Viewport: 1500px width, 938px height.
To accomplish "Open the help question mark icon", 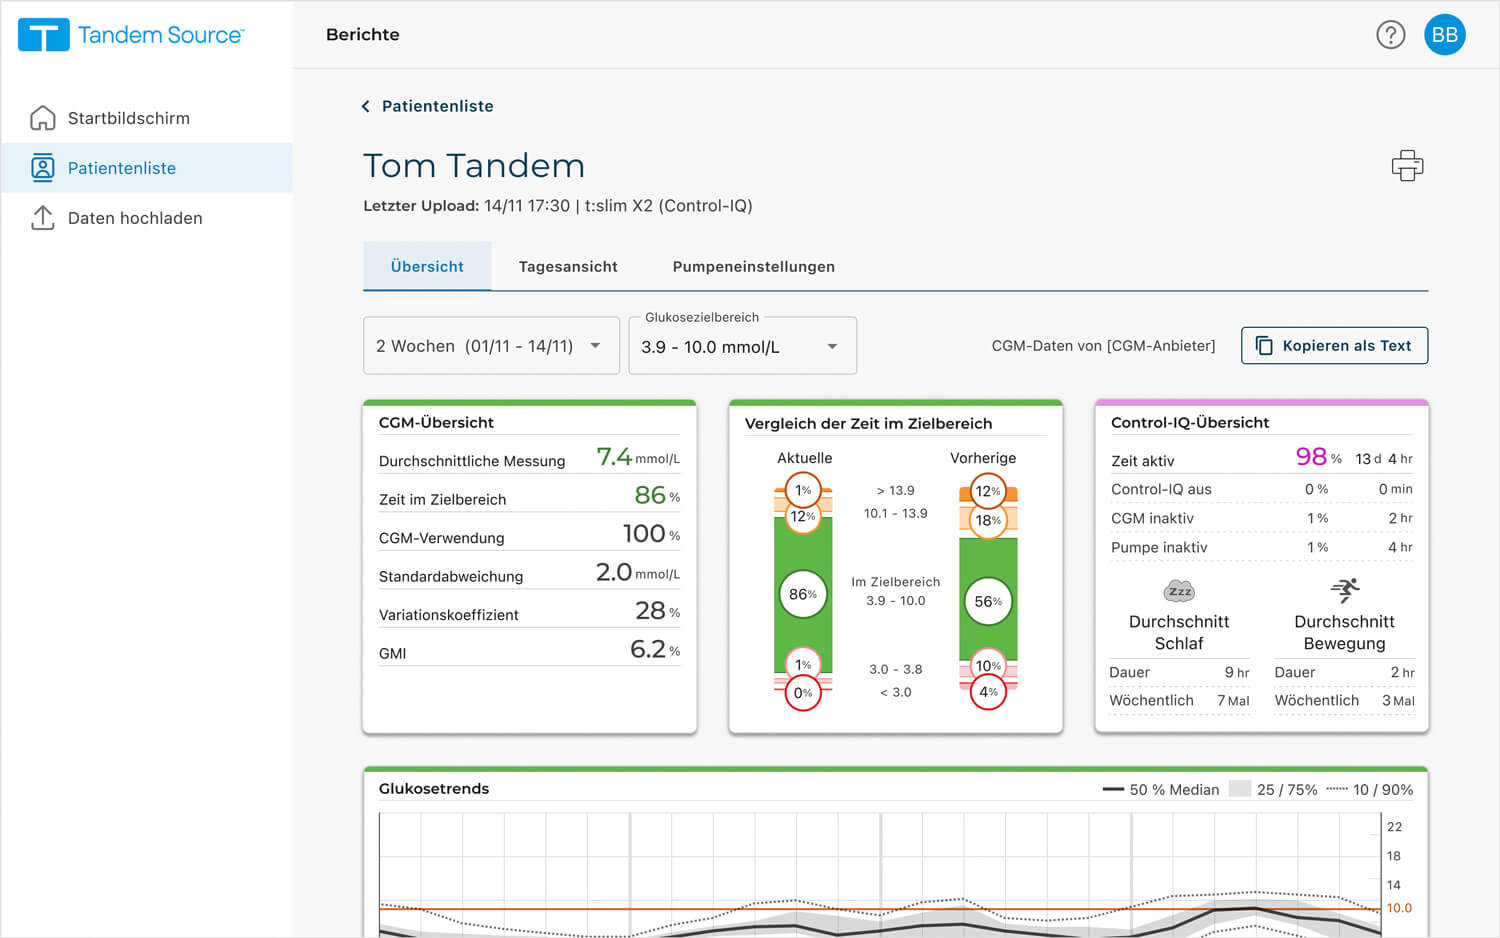I will pos(1391,35).
